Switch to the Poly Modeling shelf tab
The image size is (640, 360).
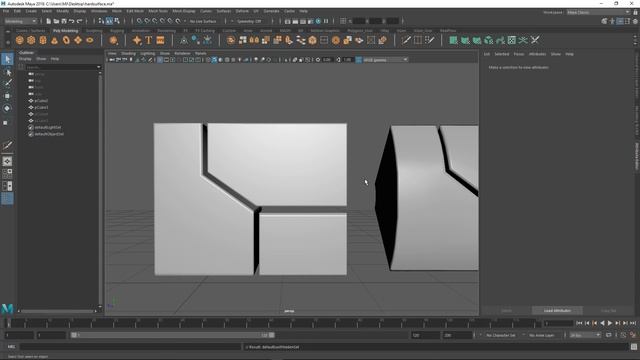(x=65, y=31)
